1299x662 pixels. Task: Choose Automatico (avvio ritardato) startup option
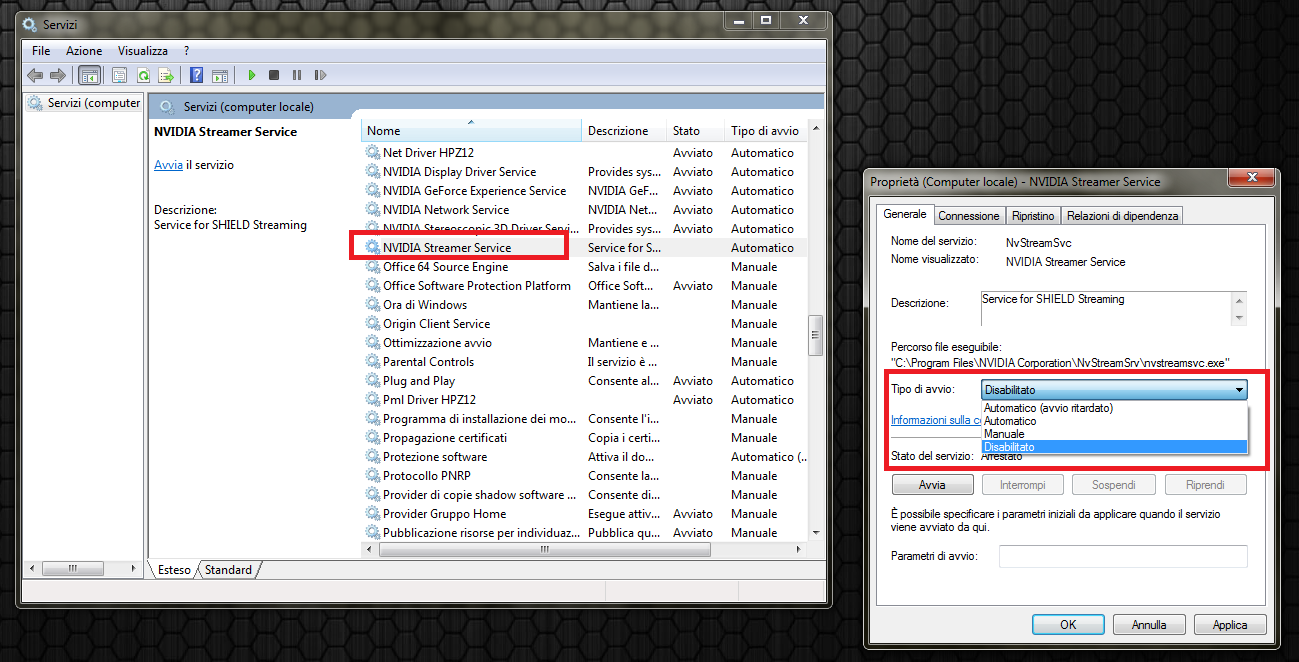[x=1114, y=408]
